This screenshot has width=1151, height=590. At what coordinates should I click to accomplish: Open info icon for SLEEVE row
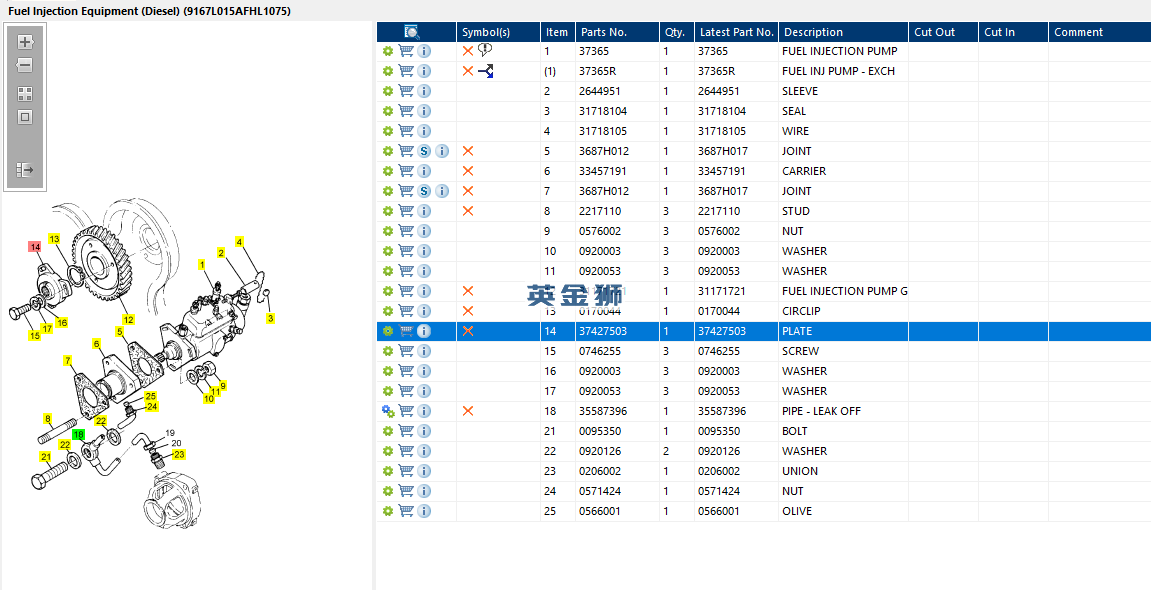coord(424,91)
